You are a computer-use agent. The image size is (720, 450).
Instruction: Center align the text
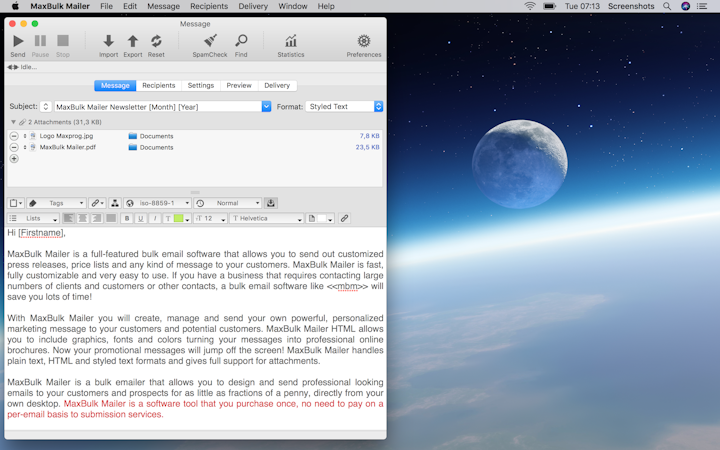[x=83, y=219]
